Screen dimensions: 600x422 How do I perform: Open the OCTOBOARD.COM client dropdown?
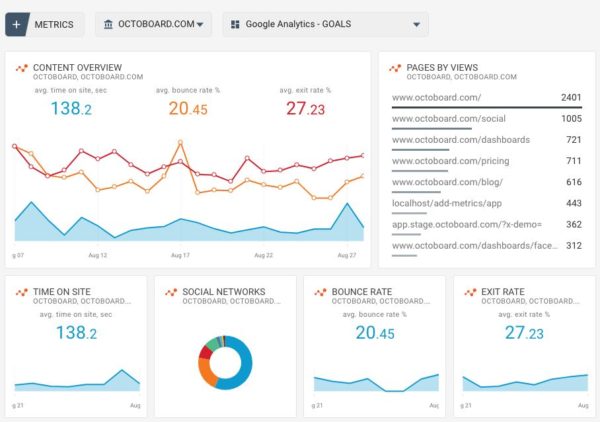tap(153, 24)
